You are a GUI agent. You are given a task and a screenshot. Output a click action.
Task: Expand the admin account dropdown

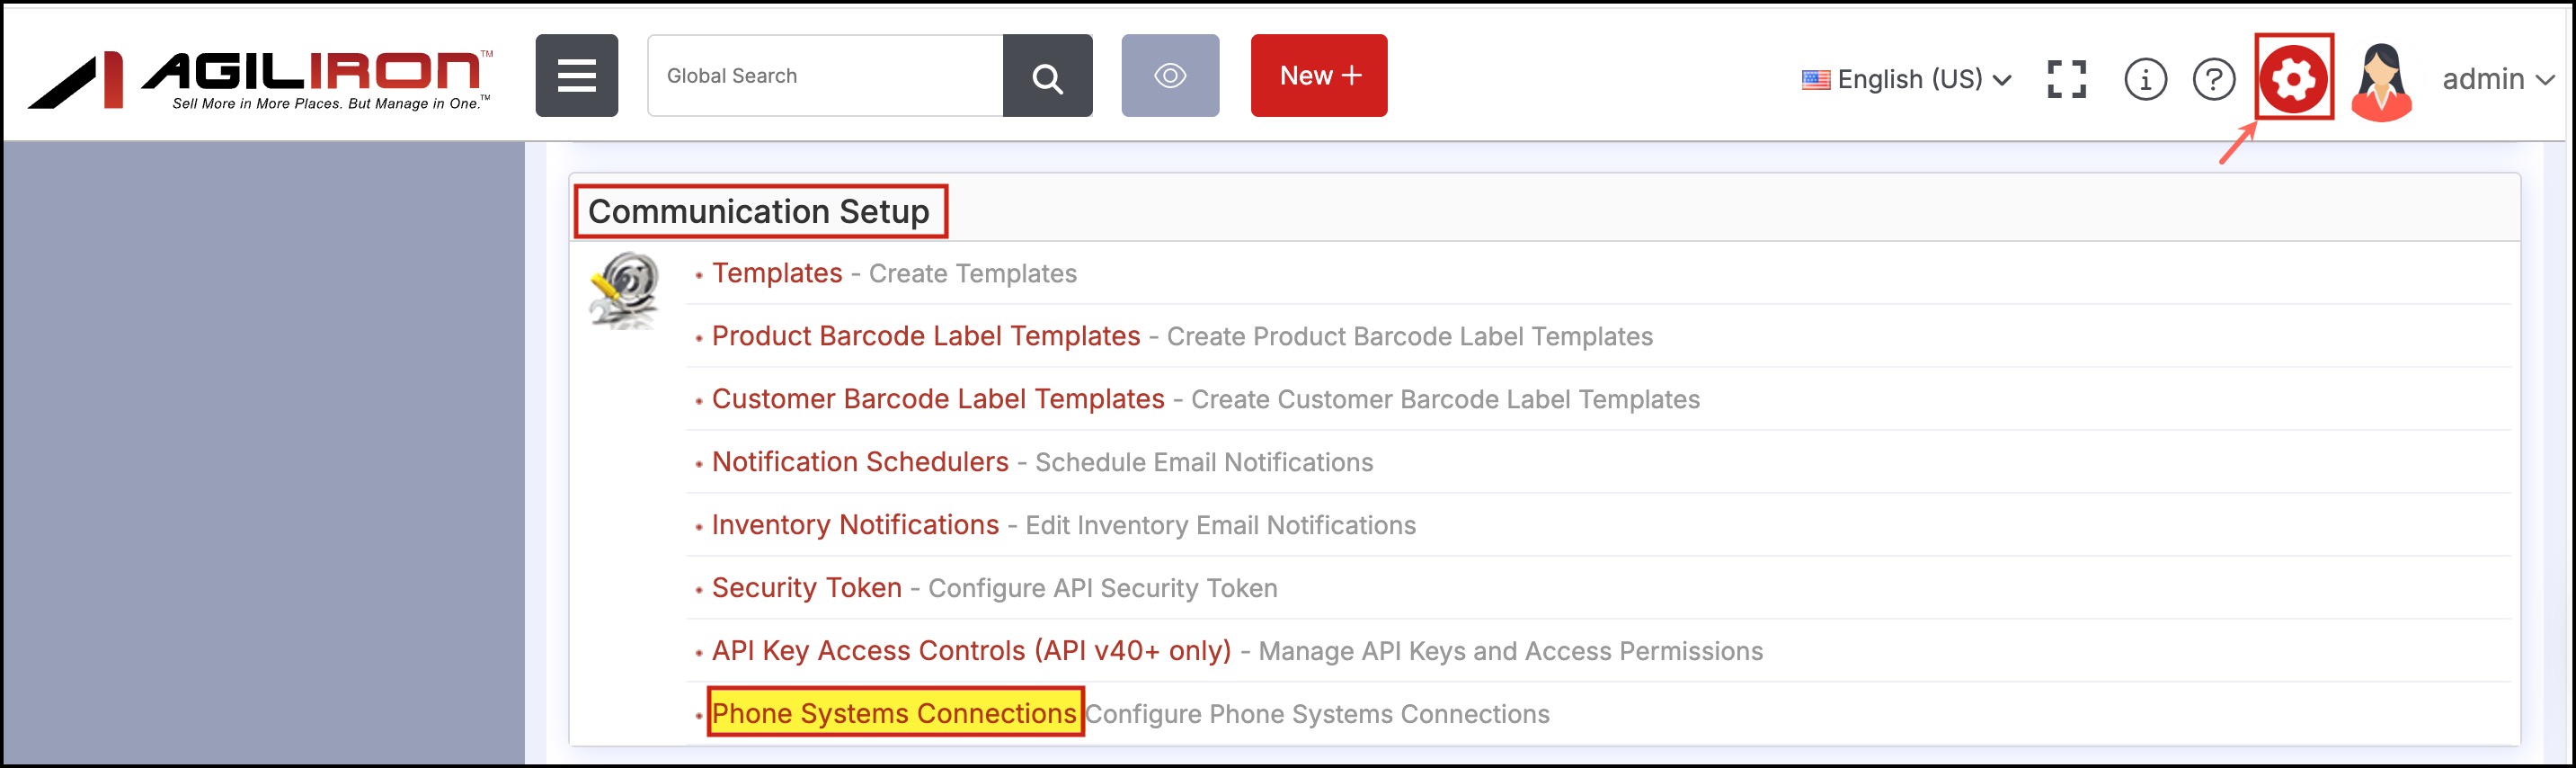point(2498,79)
